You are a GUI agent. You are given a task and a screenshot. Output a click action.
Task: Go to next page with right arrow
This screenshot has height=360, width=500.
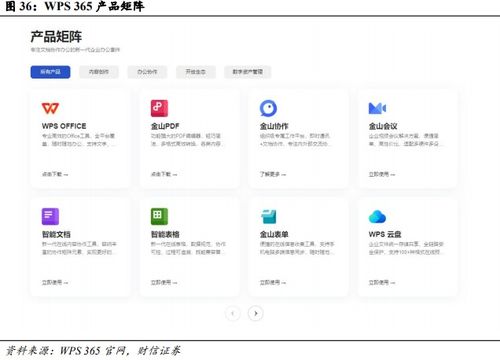point(256,313)
